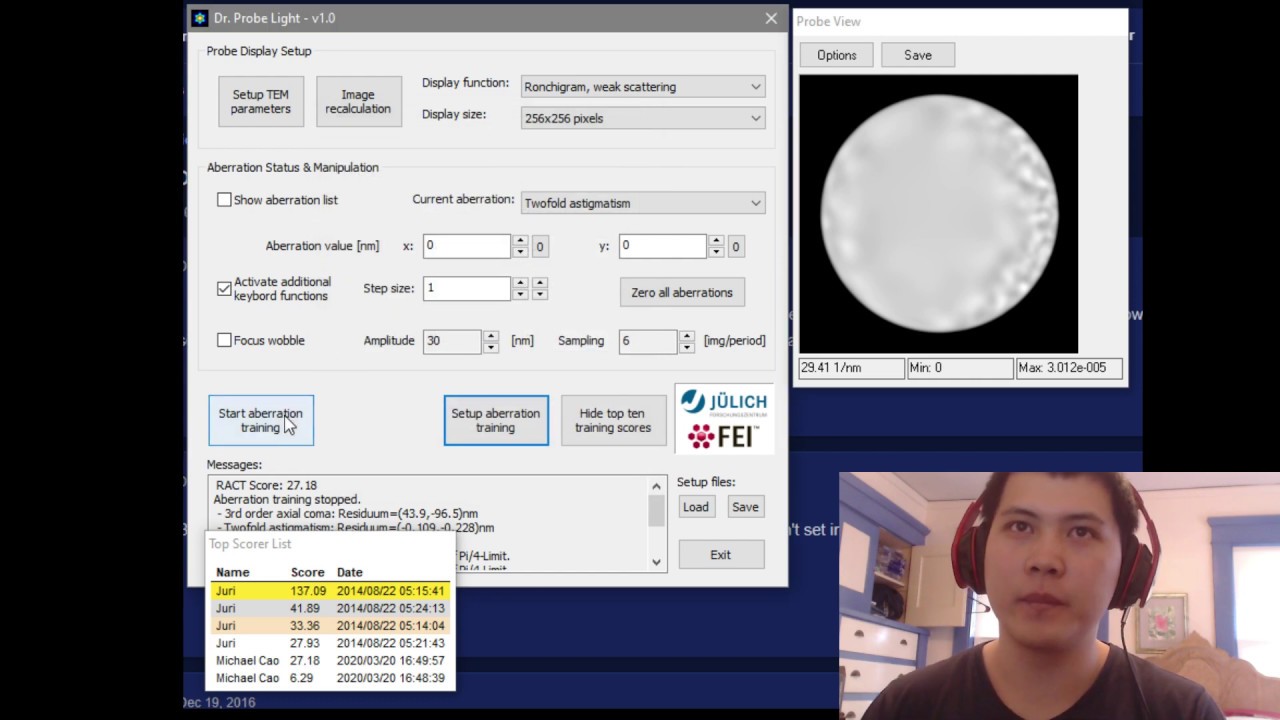This screenshot has width=1280, height=720.
Task: Click the Score column header in Top Scorer List
Action: (307, 572)
